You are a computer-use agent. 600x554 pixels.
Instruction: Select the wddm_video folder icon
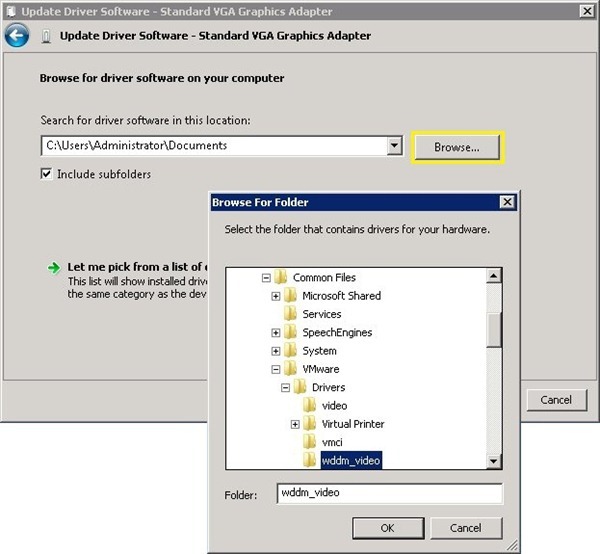310,460
